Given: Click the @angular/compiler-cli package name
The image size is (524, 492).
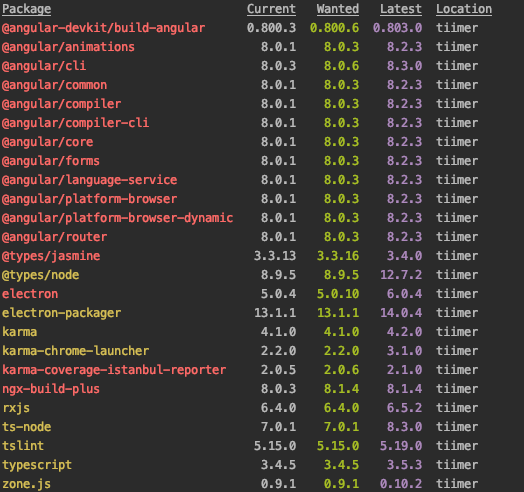Looking at the screenshot, I should 75,123.
